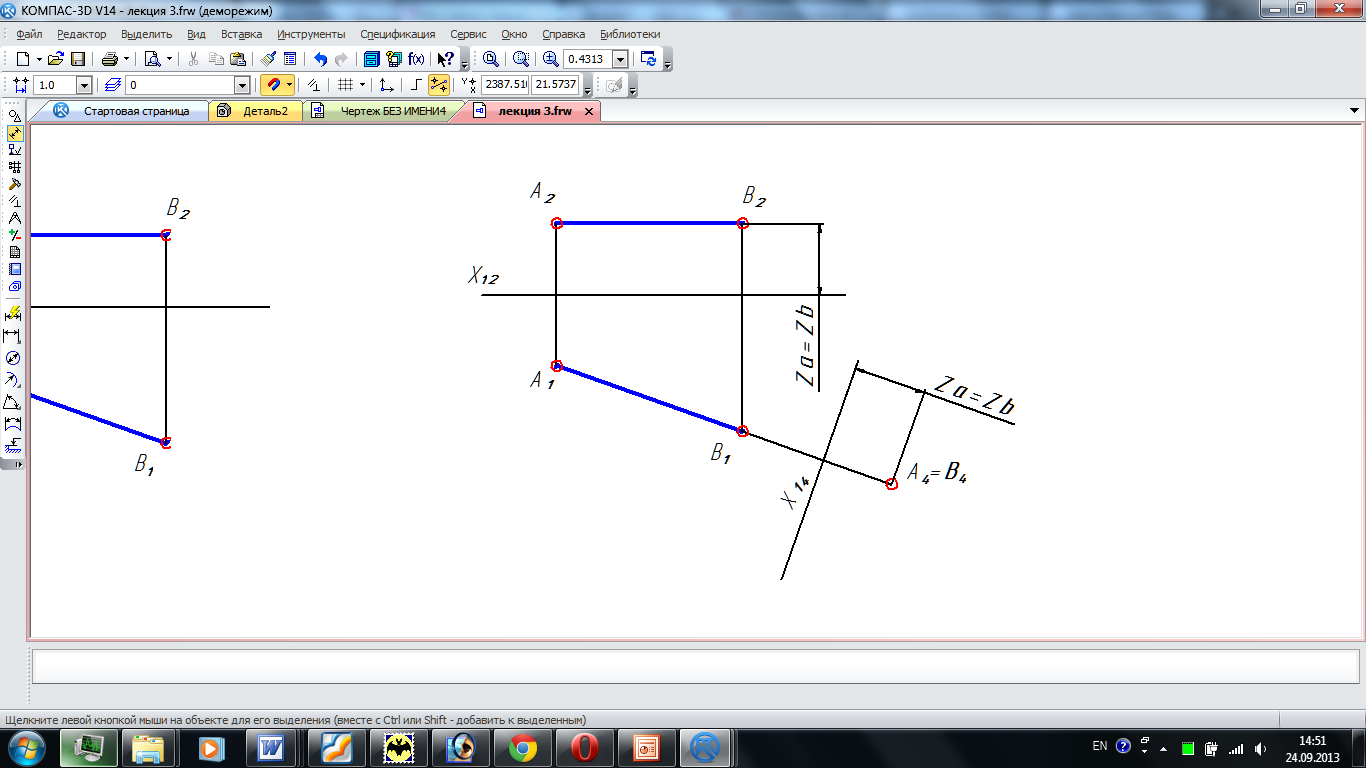Select the active Dimensions panel icon

click(x=14, y=133)
